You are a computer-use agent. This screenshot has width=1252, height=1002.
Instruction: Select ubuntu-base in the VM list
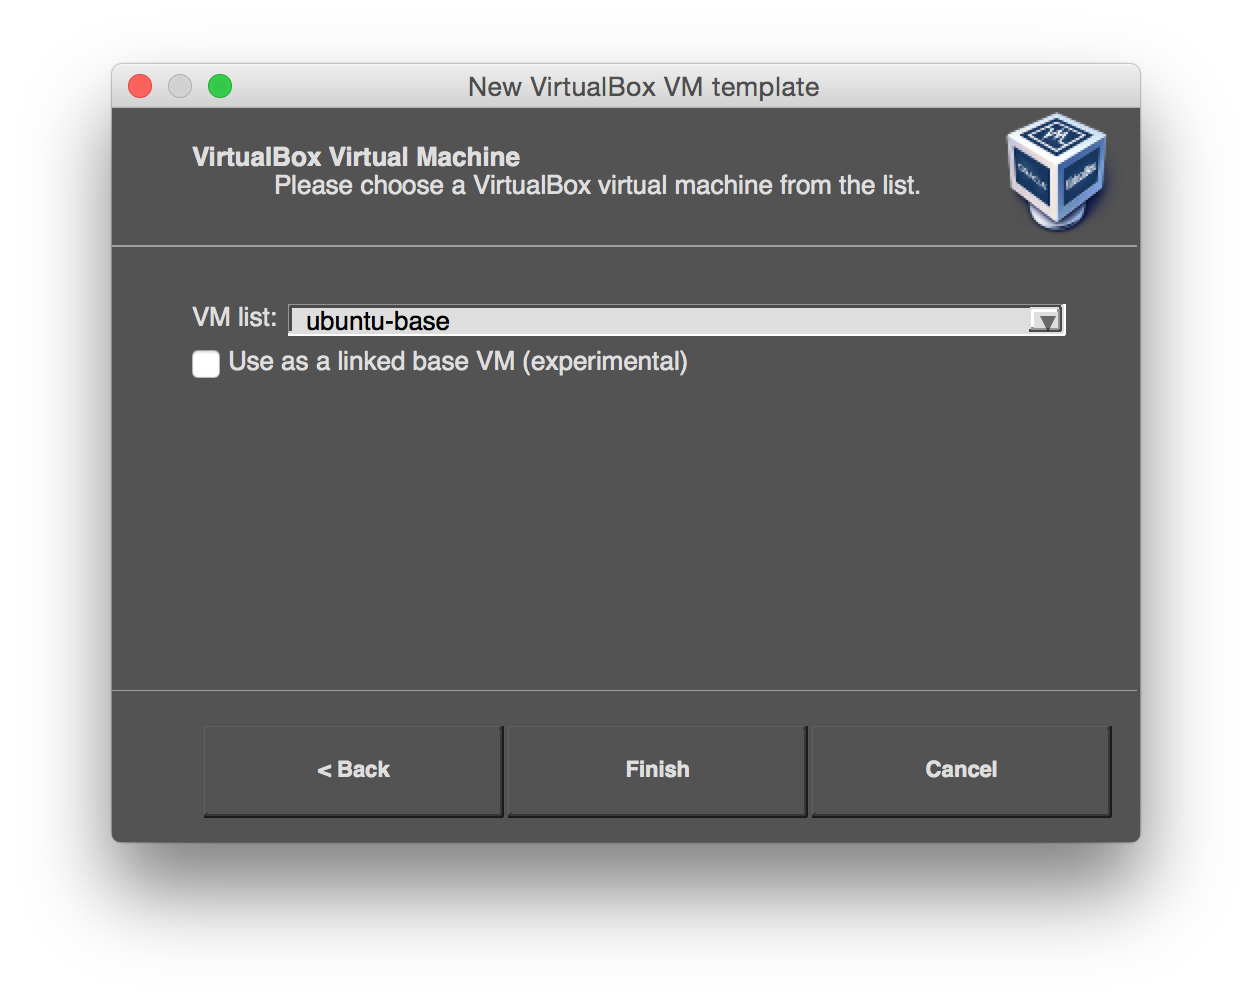point(660,319)
